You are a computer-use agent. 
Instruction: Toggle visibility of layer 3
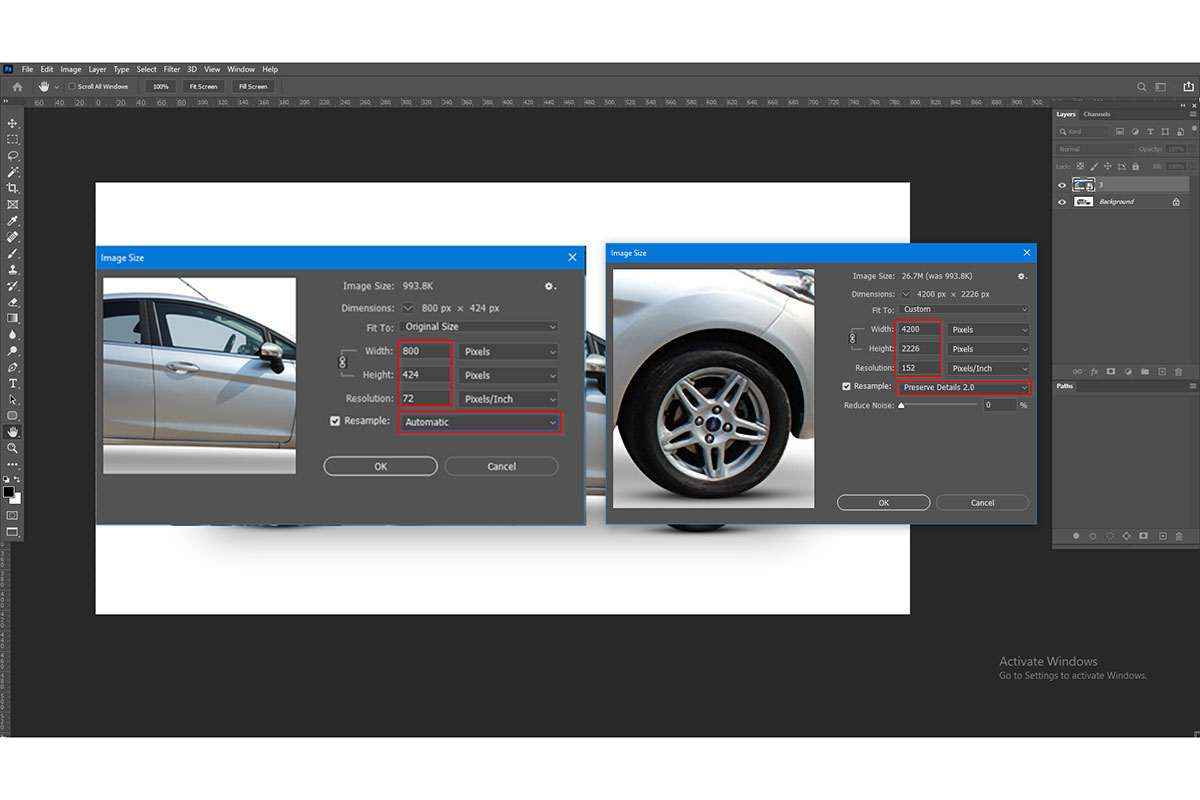point(1063,184)
